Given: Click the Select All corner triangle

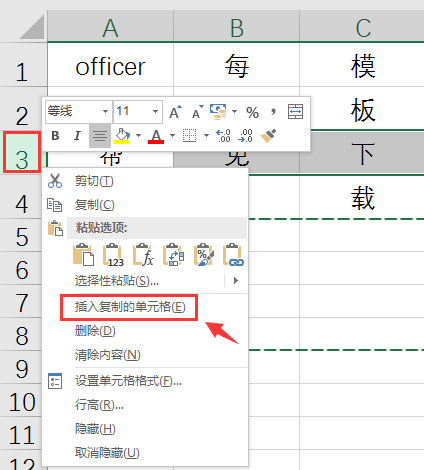Looking at the screenshot, I should pos(32,27).
